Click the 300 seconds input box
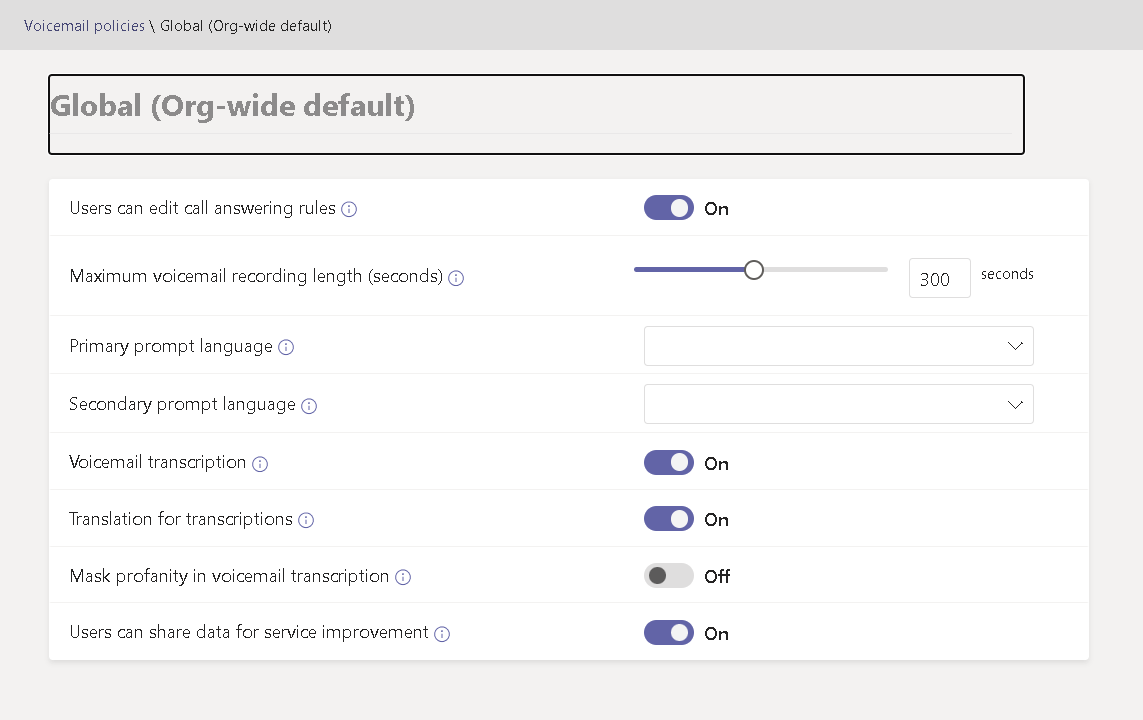 pyautogui.click(x=939, y=279)
